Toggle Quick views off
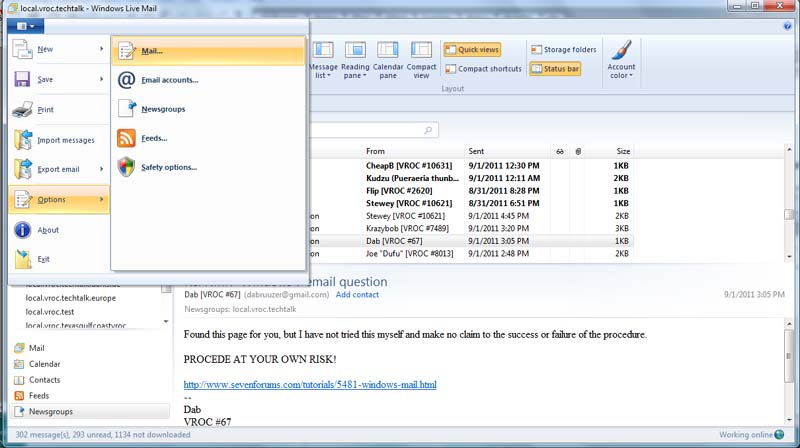Screen dimensions: 800x448 pos(472,49)
